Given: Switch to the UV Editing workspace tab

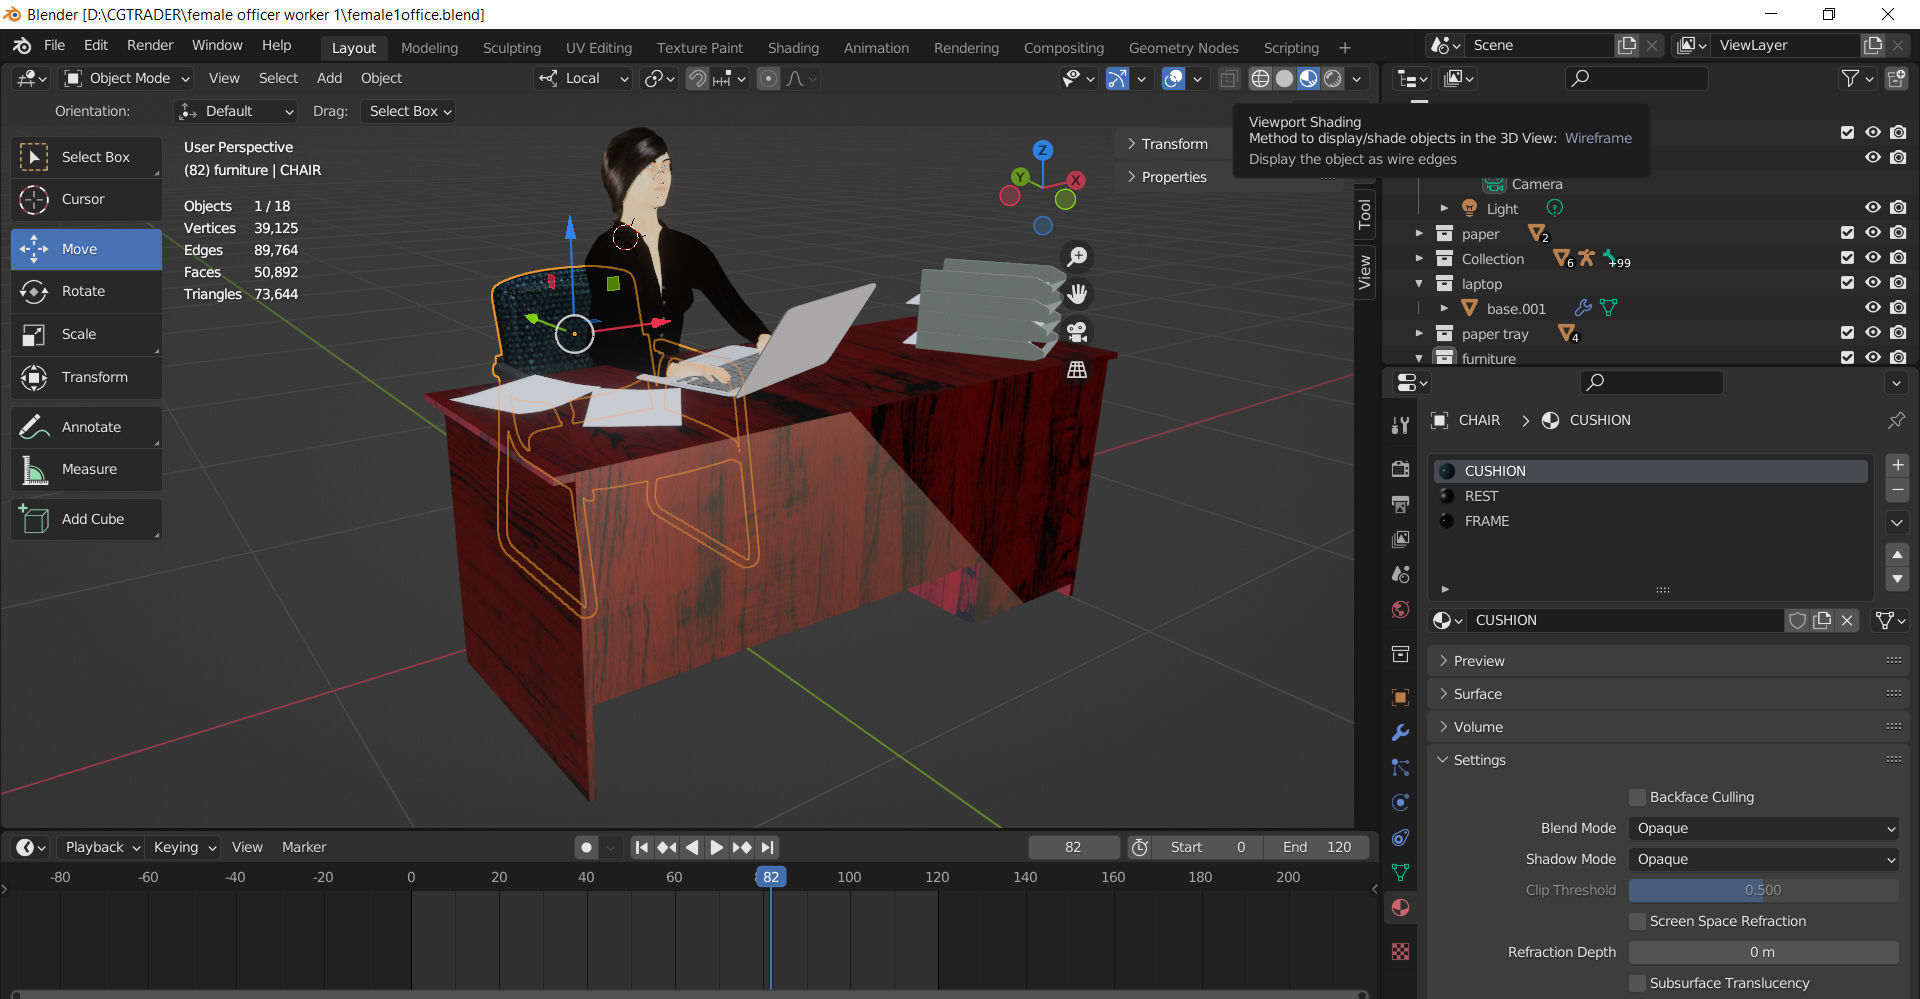Looking at the screenshot, I should coord(599,48).
